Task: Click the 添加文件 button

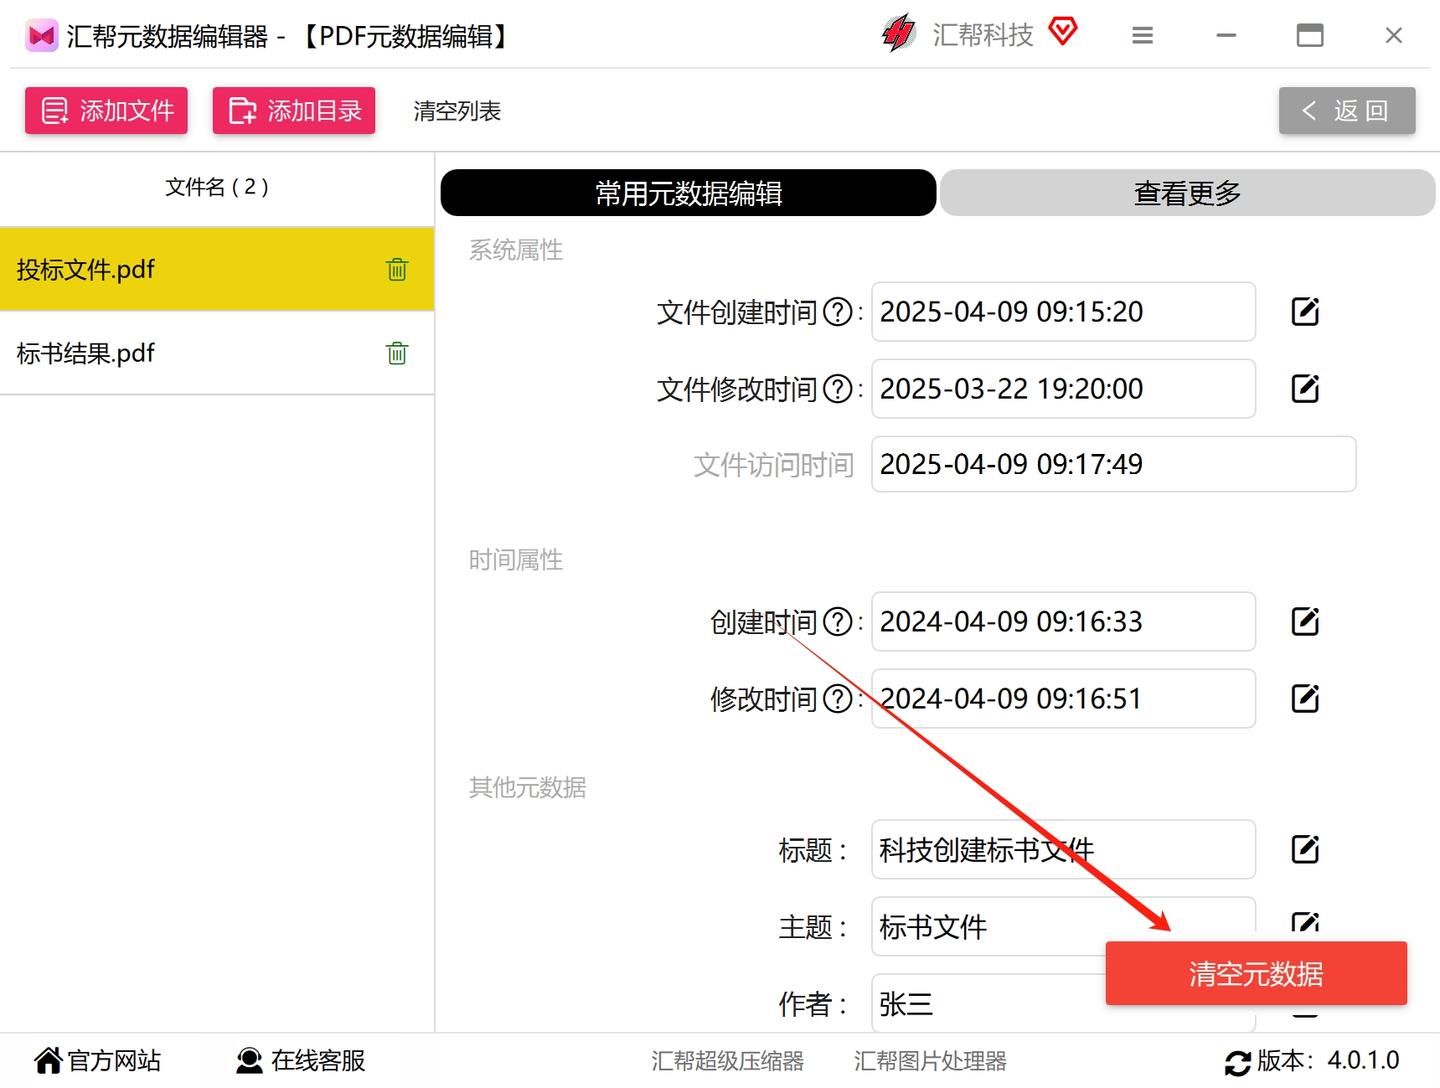Action: (x=106, y=110)
